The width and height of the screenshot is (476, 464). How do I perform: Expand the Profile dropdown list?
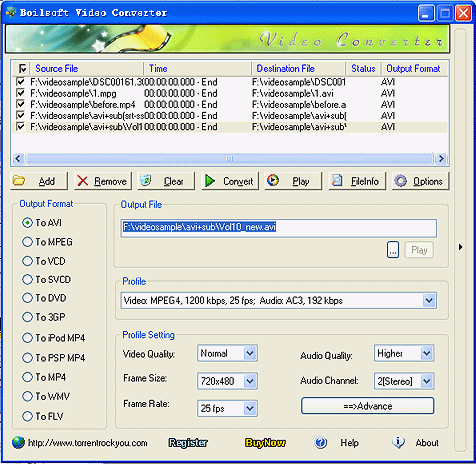tap(429, 301)
